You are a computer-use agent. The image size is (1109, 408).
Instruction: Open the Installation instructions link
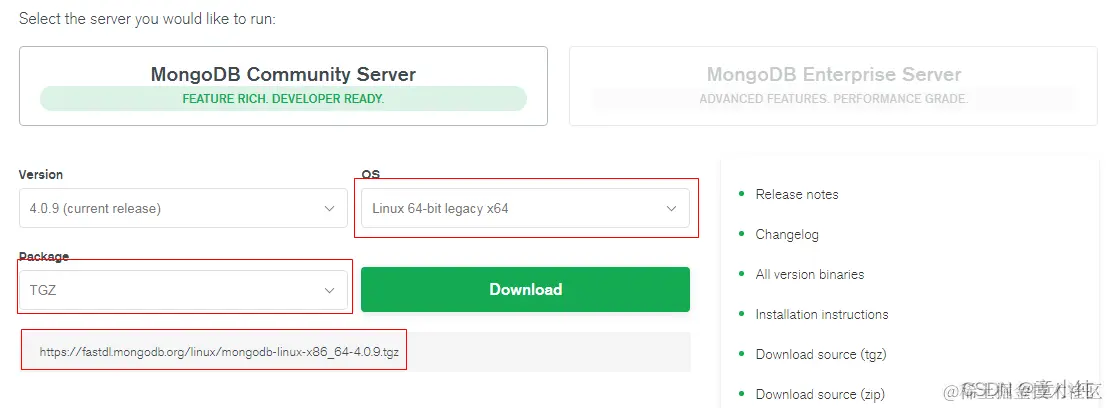point(822,314)
